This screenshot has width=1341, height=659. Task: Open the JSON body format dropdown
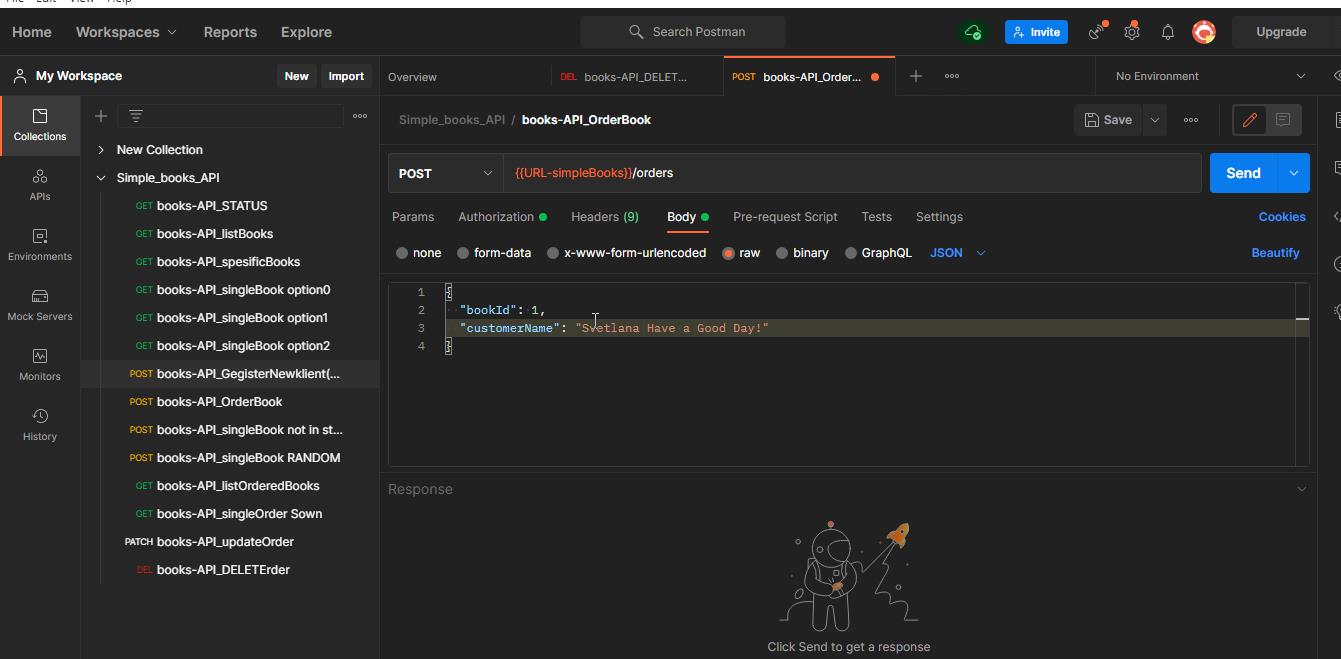click(957, 253)
